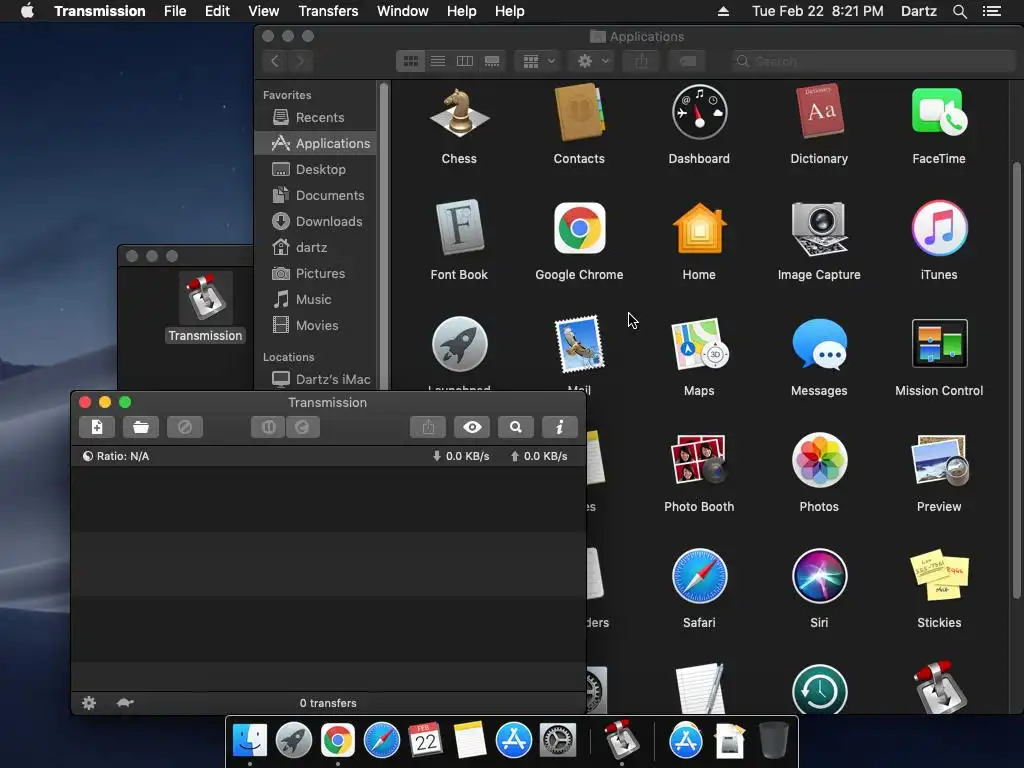Open Desktop in Finder sidebar
The width and height of the screenshot is (1024, 768).
click(x=315, y=169)
